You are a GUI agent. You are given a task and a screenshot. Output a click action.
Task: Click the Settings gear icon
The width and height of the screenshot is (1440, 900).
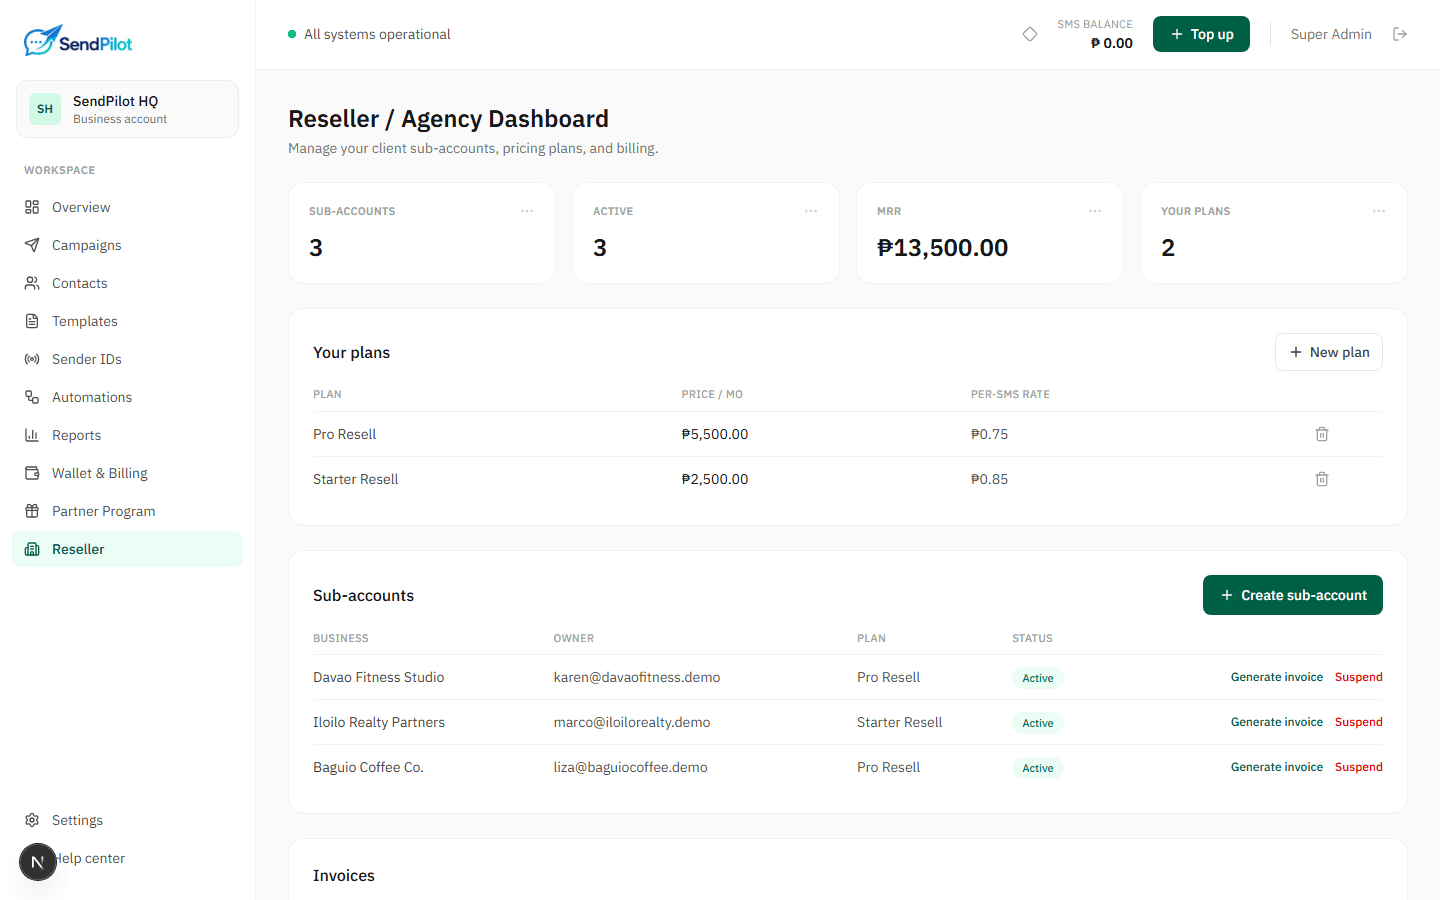click(x=32, y=820)
